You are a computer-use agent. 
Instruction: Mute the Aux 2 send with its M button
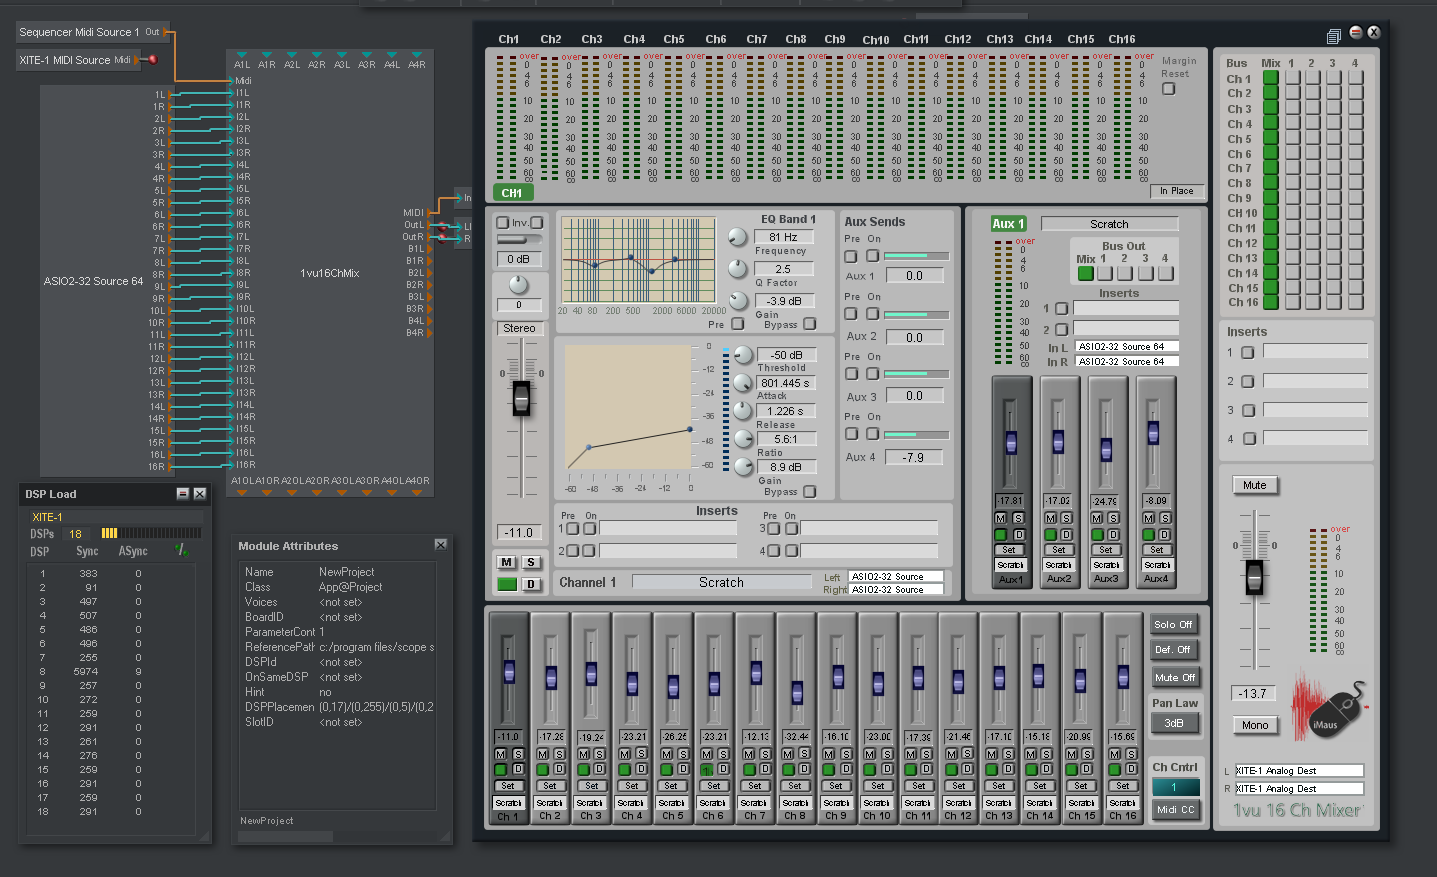[1049, 517]
